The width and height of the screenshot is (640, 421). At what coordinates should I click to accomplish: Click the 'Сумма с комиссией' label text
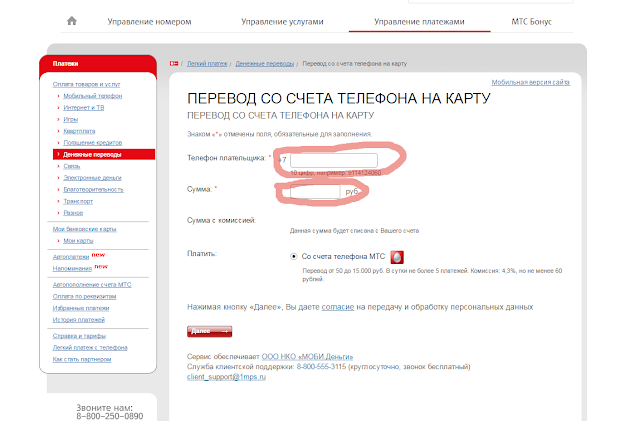point(221,220)
